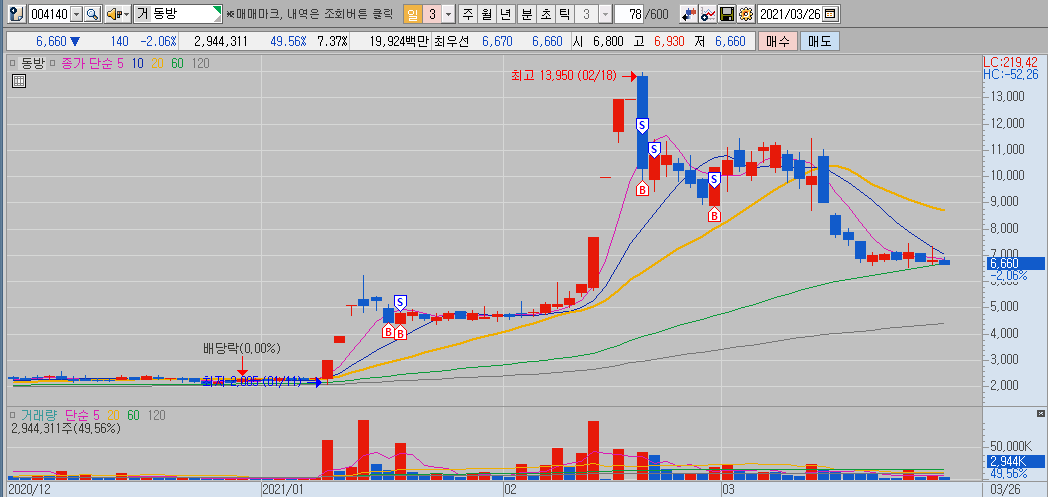Switch to second 초 chart
This screenshot has height=497, width=1048.
(546, 13)
